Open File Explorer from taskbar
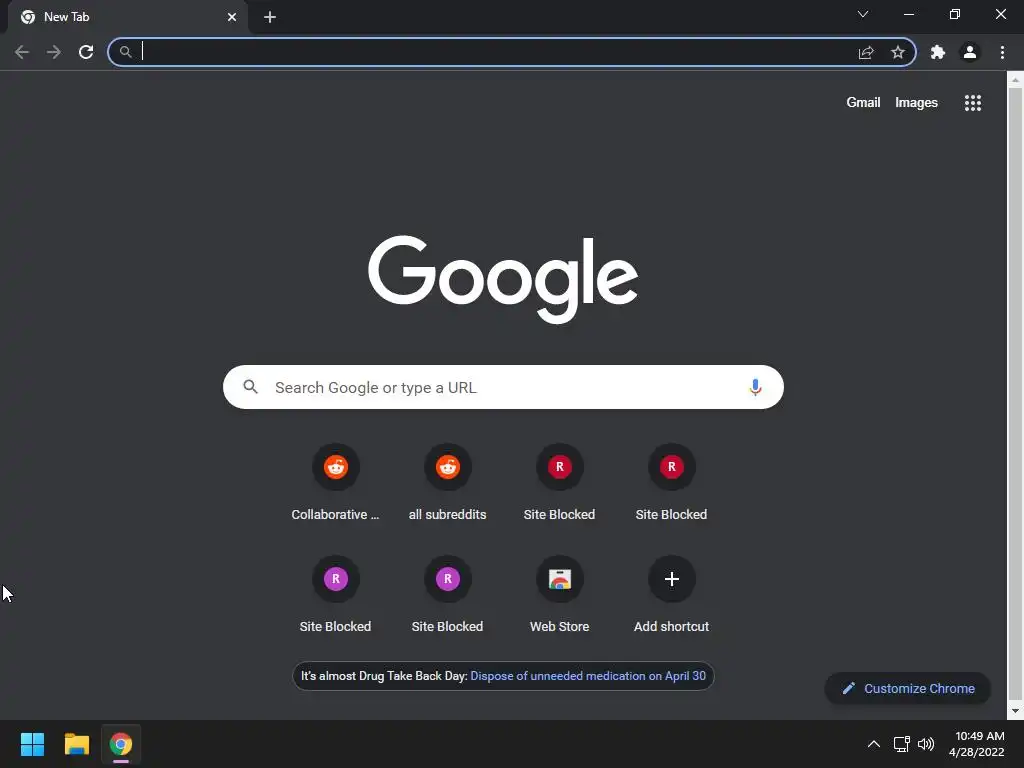Screen dimensions: 1024x768 76,744
